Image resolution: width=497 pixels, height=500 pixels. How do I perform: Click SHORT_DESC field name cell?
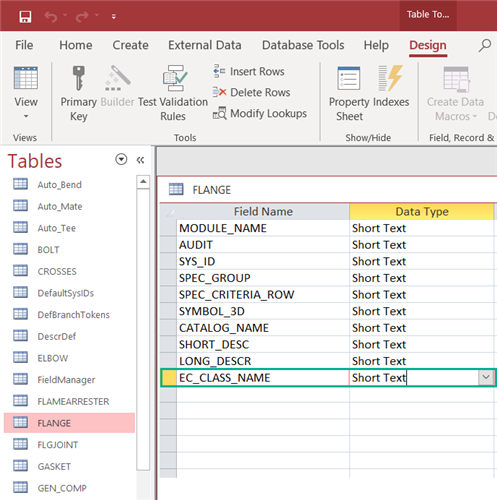tap(263, 345)
